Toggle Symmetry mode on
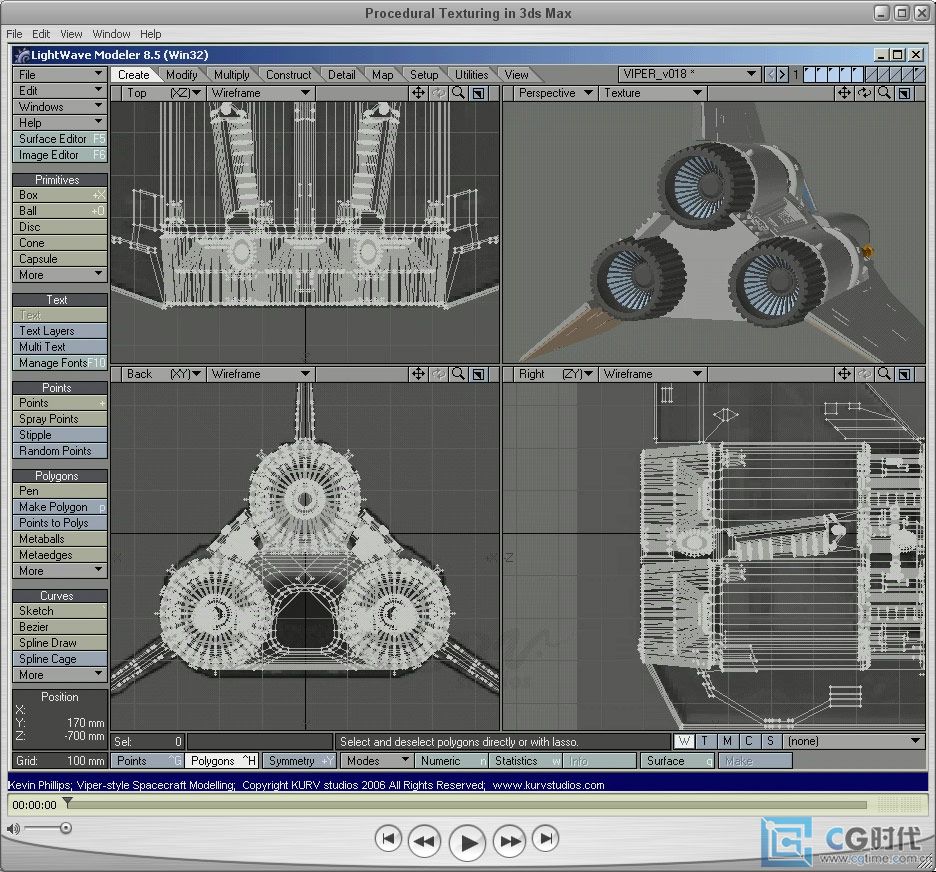Viewport: 936px width, 872px height. tap(300, 761)
